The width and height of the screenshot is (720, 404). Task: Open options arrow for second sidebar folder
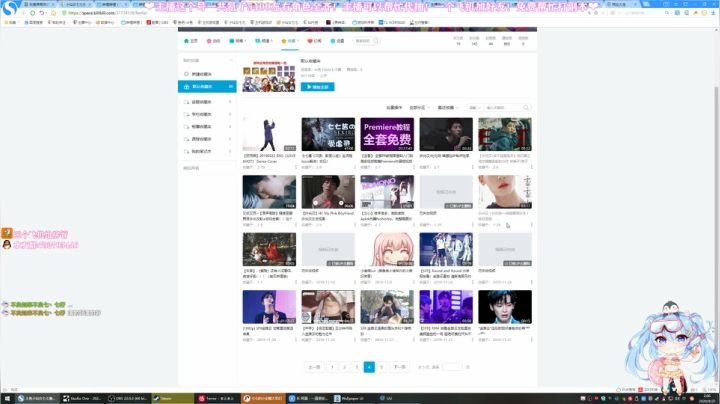click(x=230, y=102)
